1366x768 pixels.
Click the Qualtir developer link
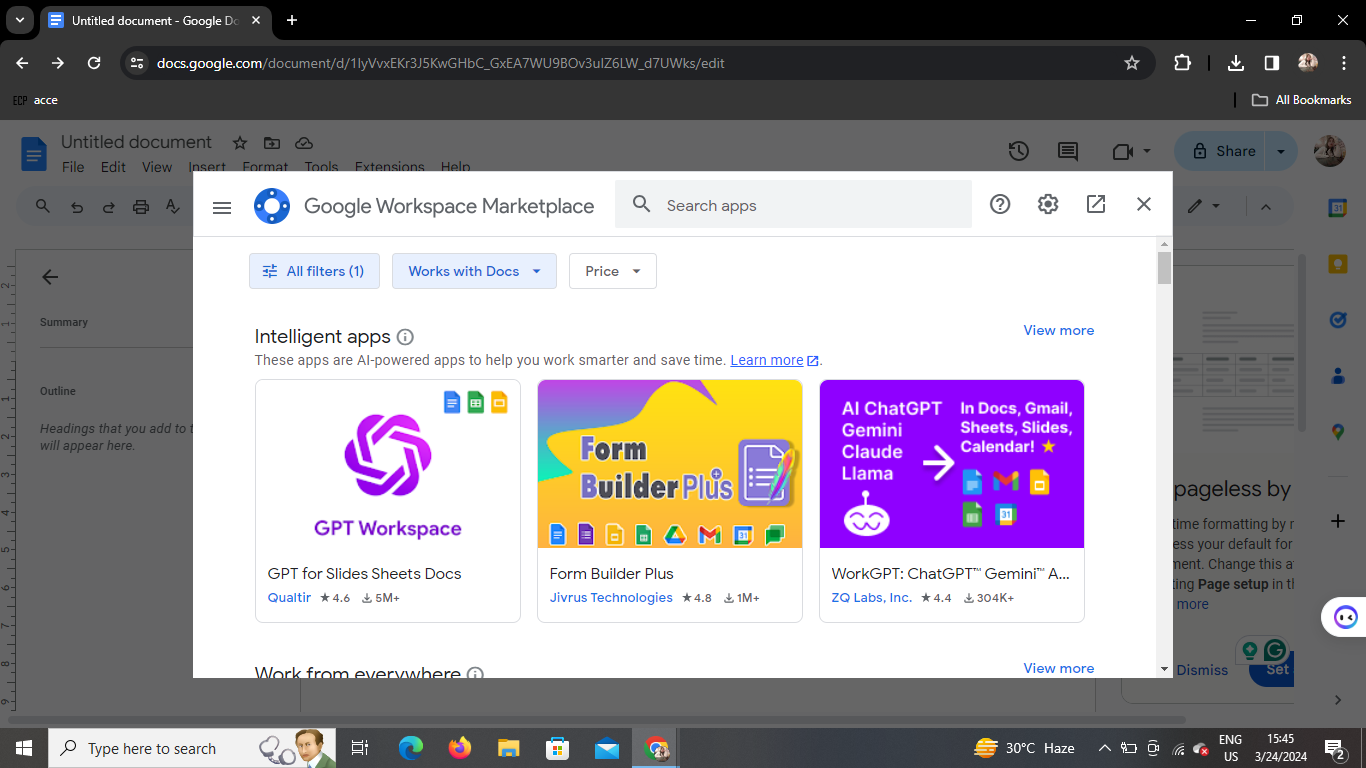[289, 598]
